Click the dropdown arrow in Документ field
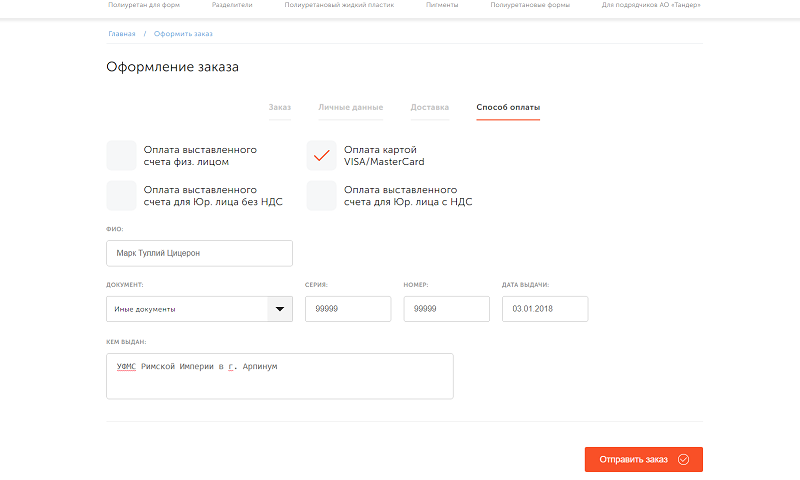 pos(280,309)
